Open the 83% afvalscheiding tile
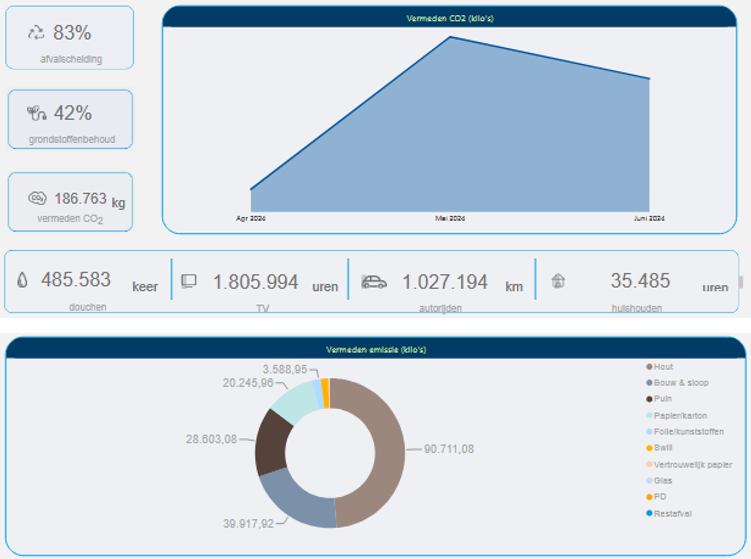This screenshot has height=559, width=751. [70, 38]
